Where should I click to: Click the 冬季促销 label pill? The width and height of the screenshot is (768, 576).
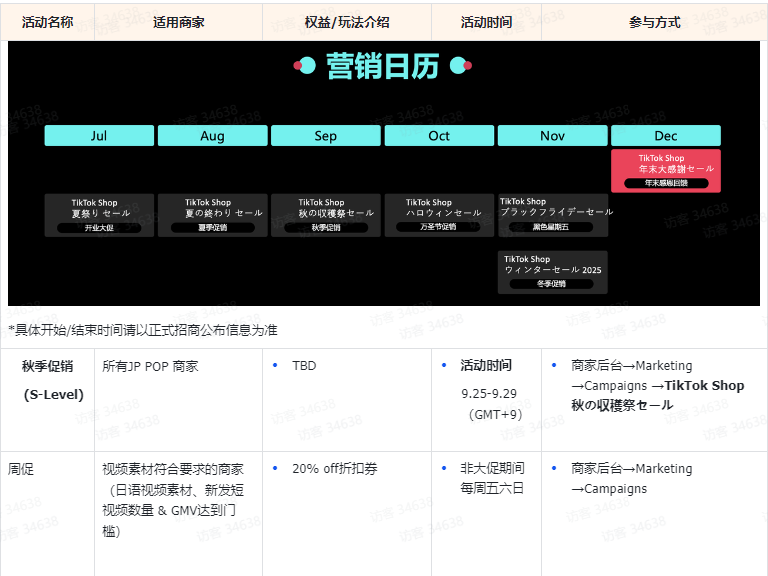click(552, 284)
